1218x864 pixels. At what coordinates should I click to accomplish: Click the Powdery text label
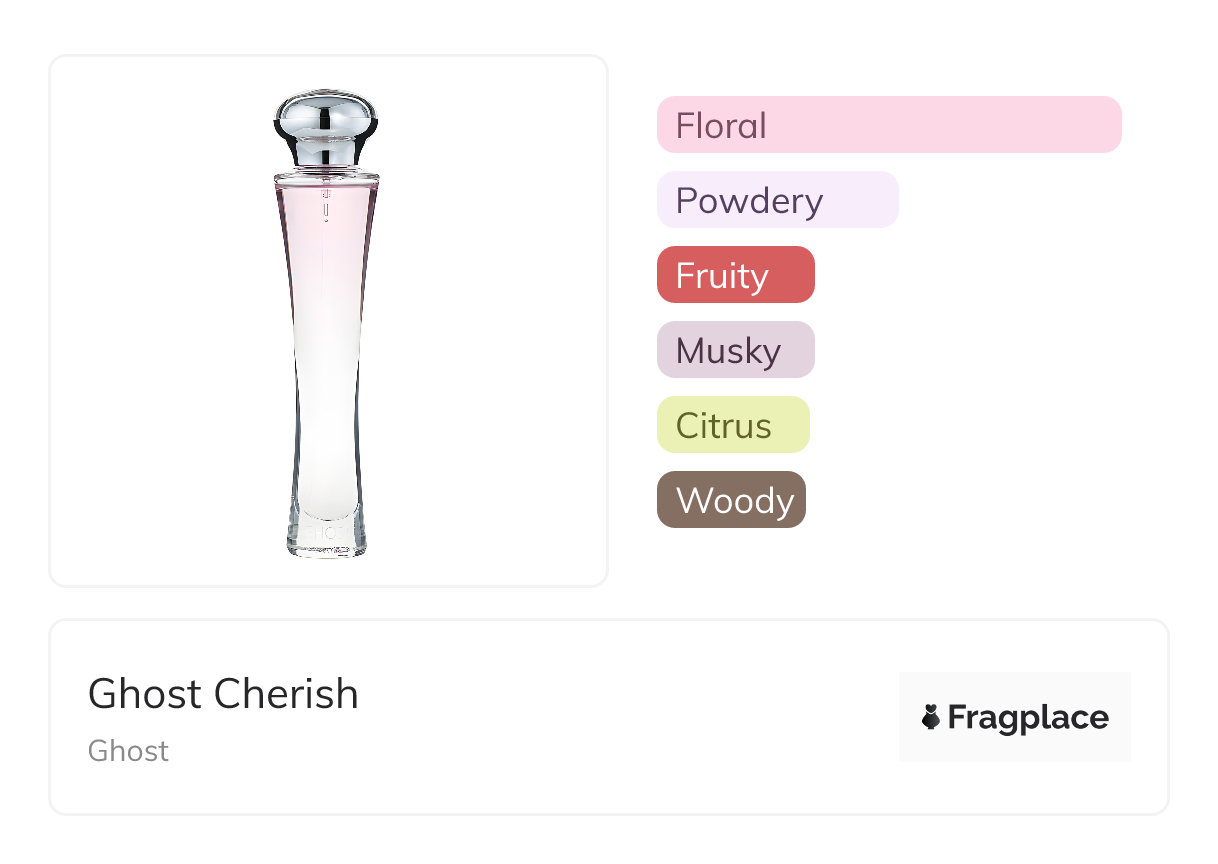[x=749, y=201]
